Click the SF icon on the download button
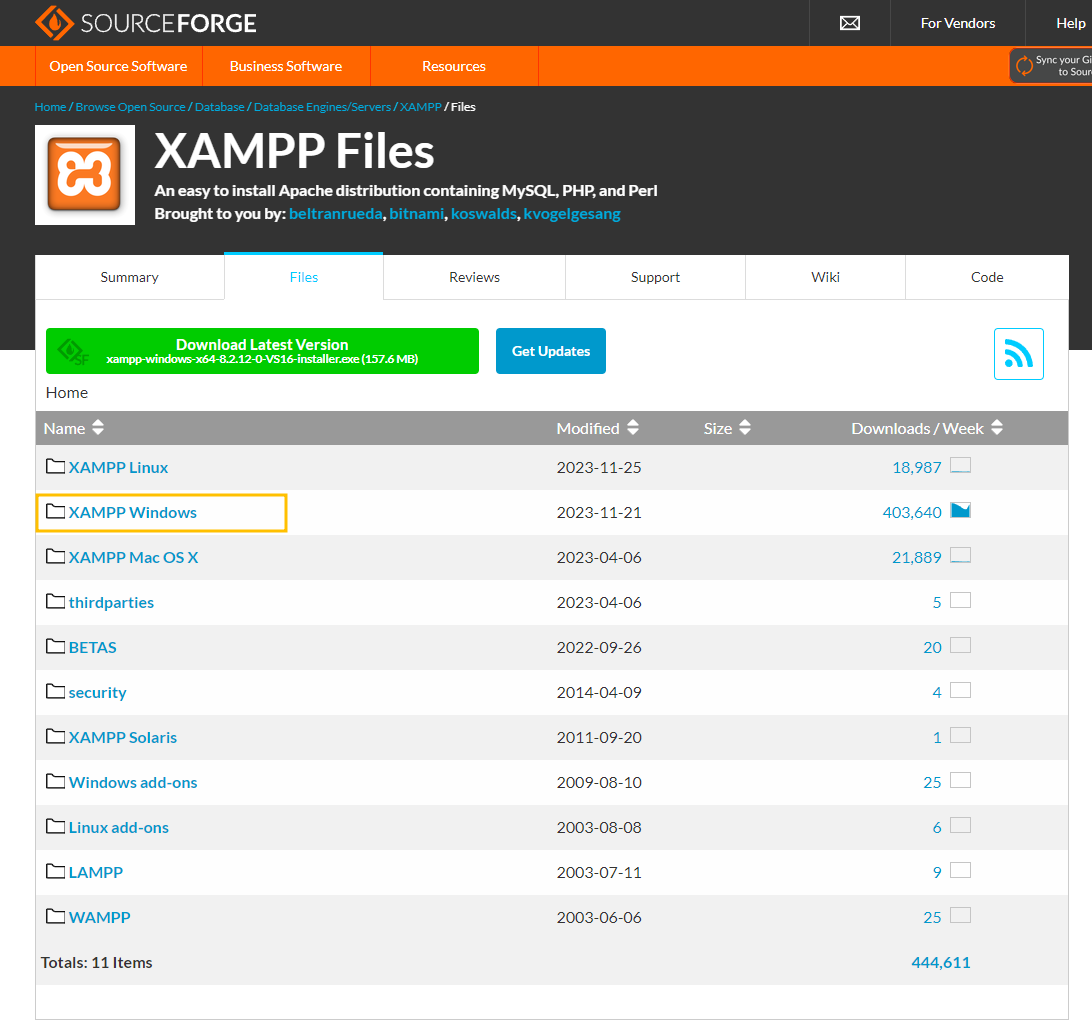This screenshot has height=1029, width=1092. (x=72, y=350)
